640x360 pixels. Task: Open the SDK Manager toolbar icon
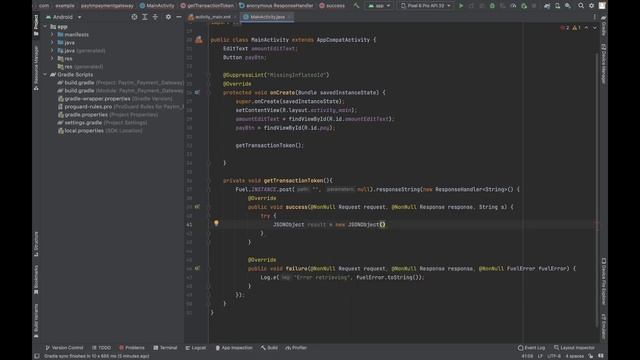[568, 6]
